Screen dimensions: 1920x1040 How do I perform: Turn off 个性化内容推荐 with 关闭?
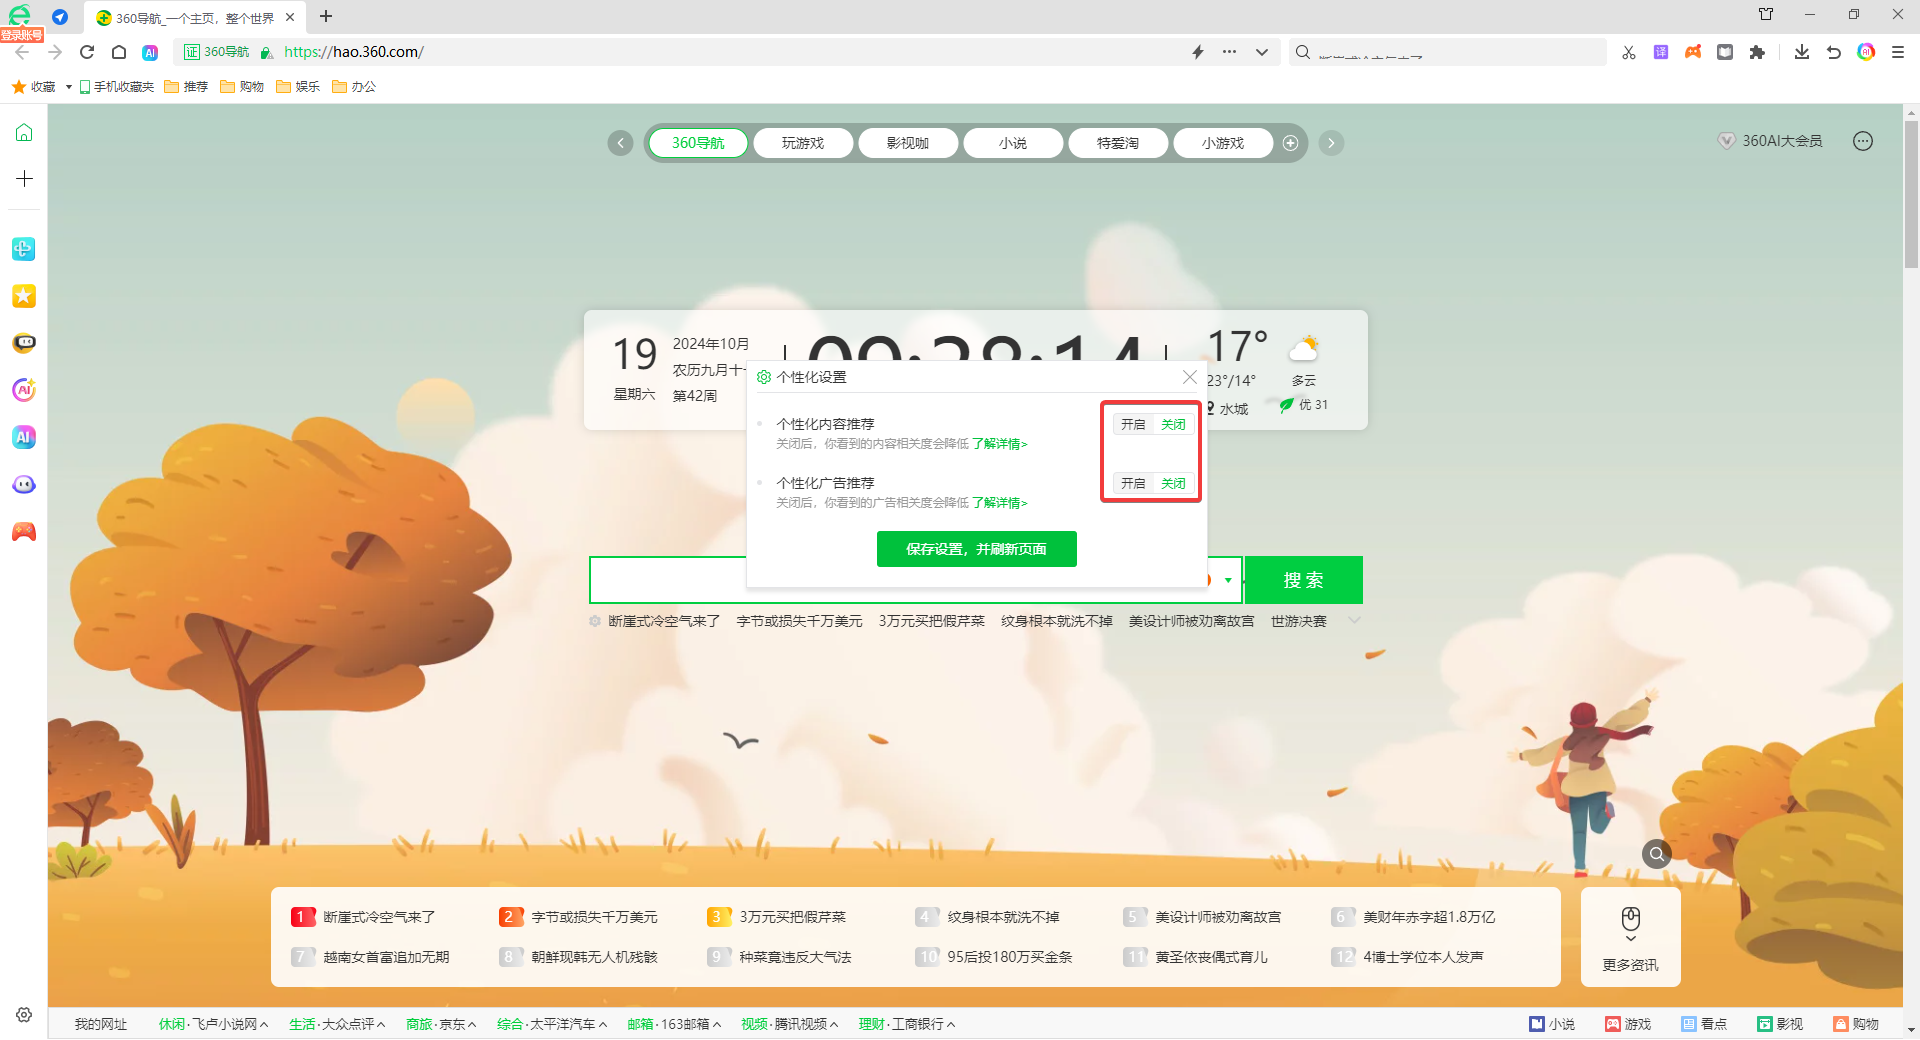coord(1173,425)
